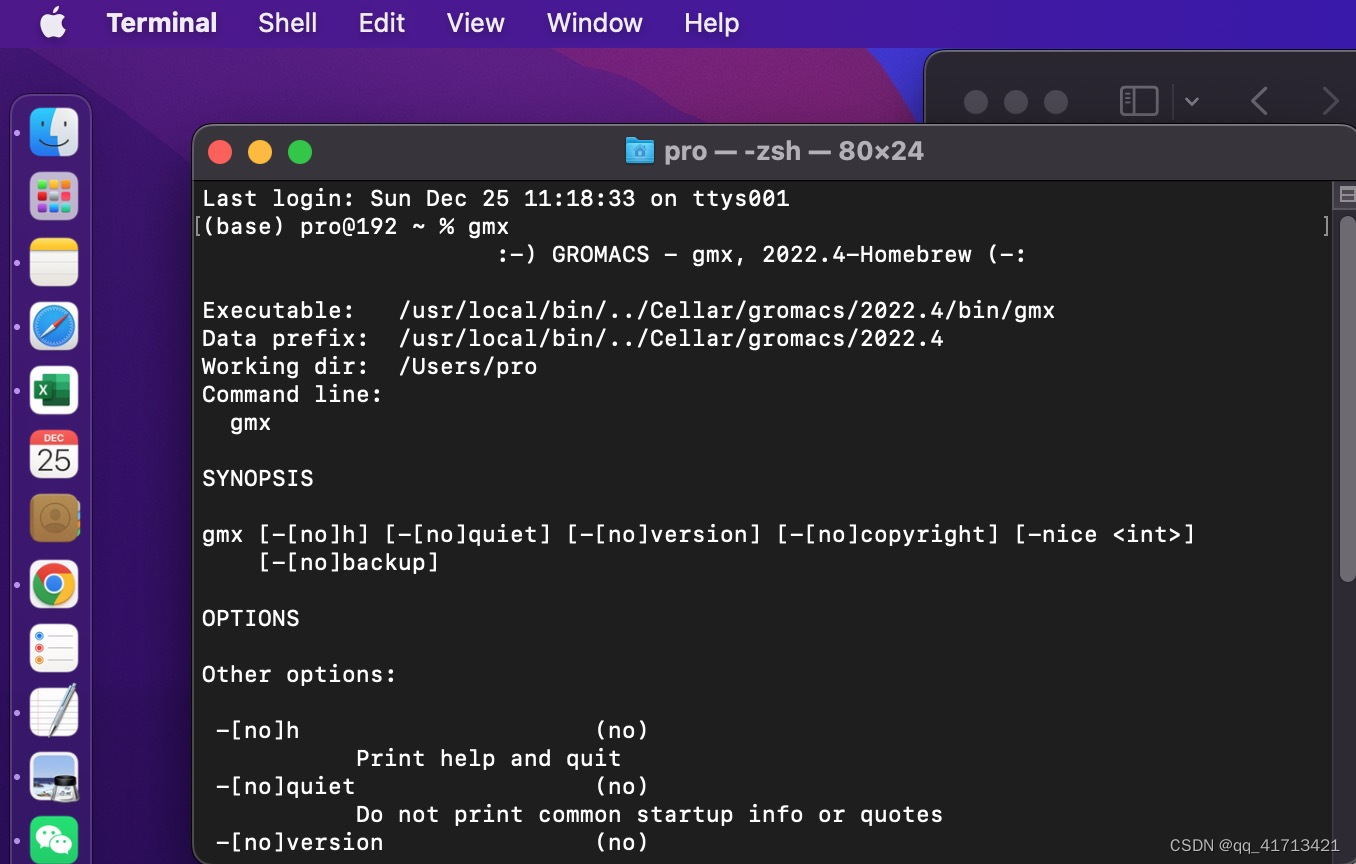
Task: Click the '-[no]h' option line
Action: point(433,730)
